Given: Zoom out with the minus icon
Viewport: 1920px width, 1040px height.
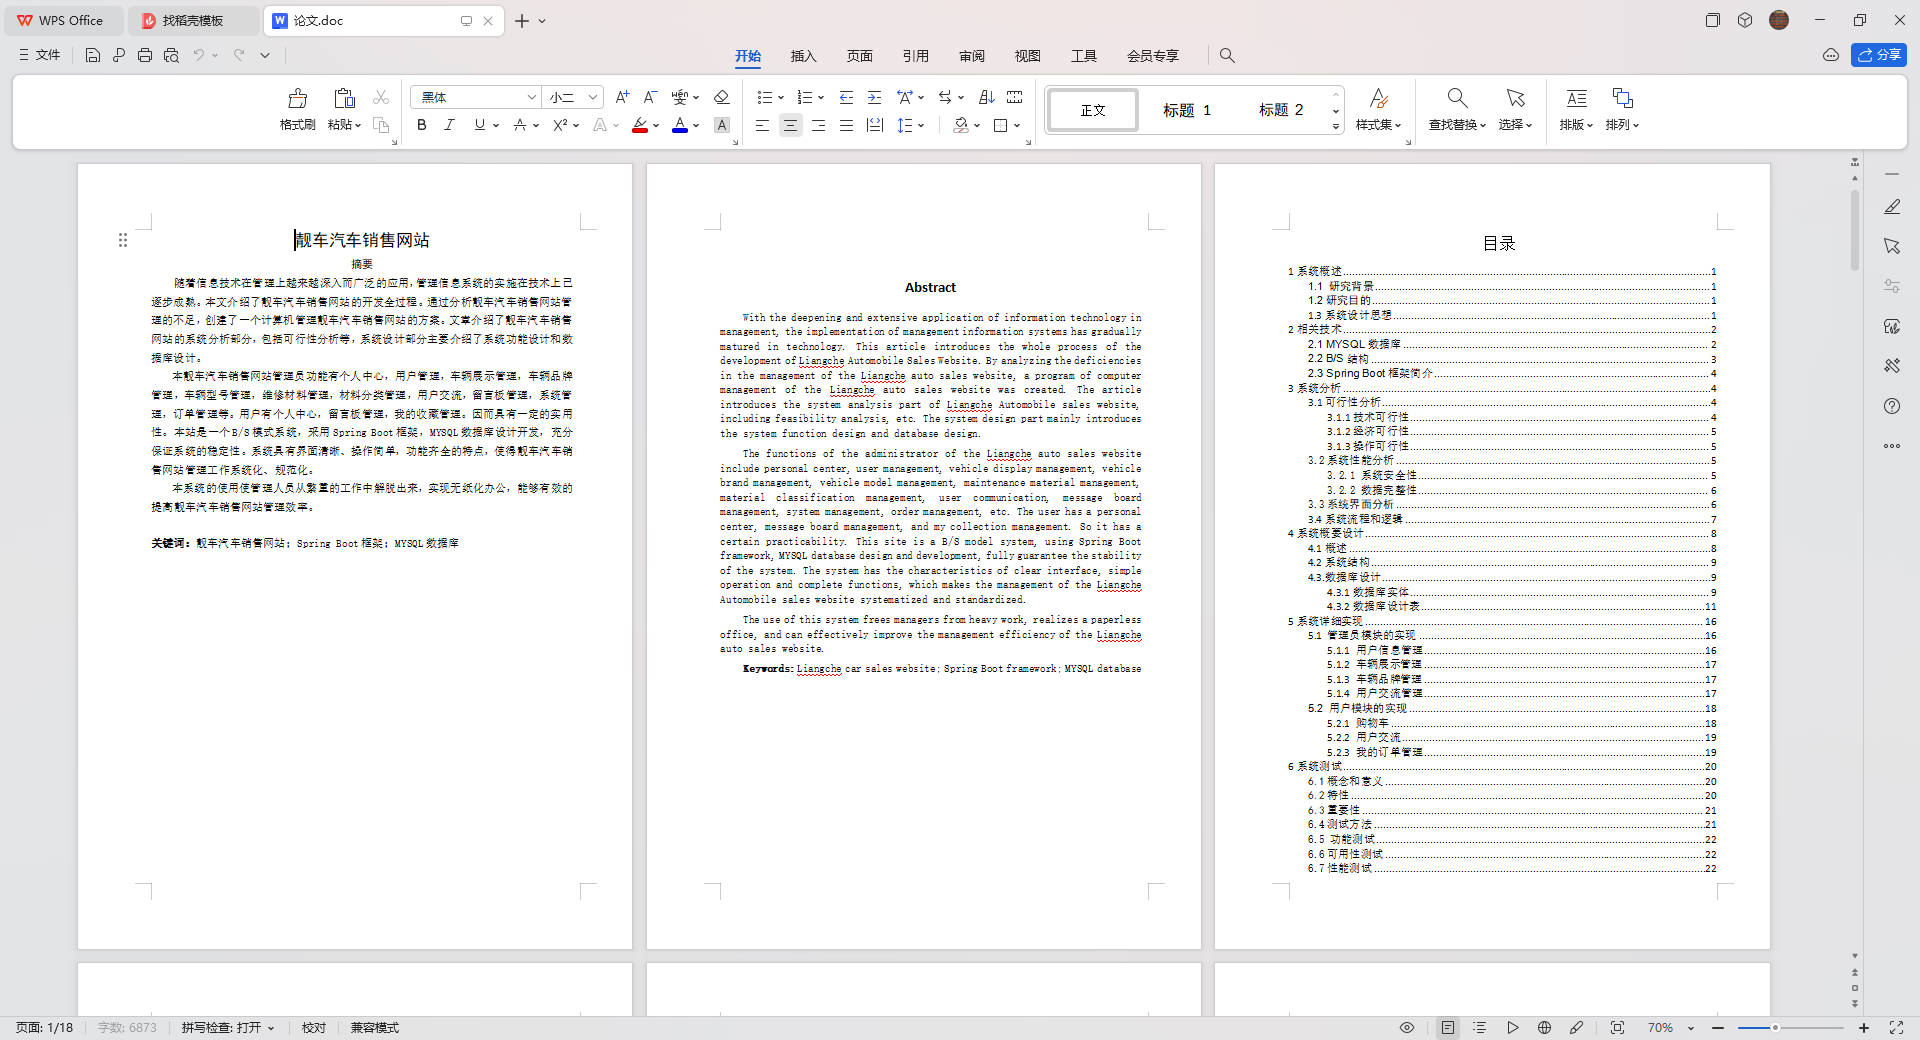Looking at the screenshot, I should pos(1718,1027).
